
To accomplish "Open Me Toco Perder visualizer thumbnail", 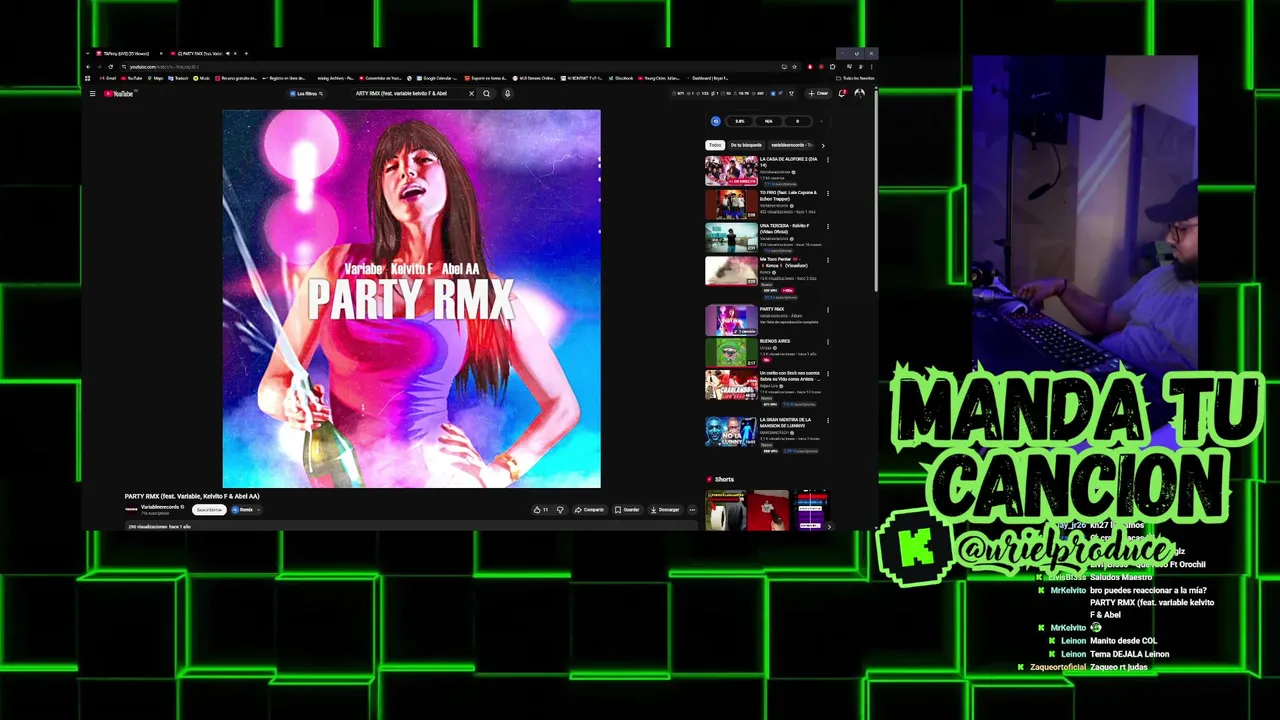I will coord(731,271).
